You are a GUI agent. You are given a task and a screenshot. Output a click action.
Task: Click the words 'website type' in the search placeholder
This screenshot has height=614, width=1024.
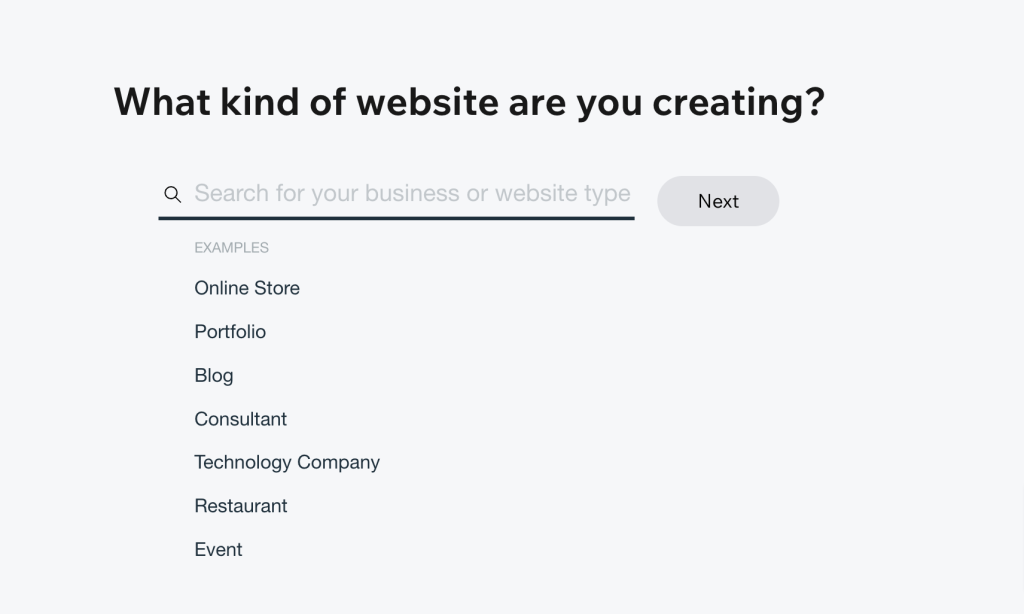pos(562,193)
